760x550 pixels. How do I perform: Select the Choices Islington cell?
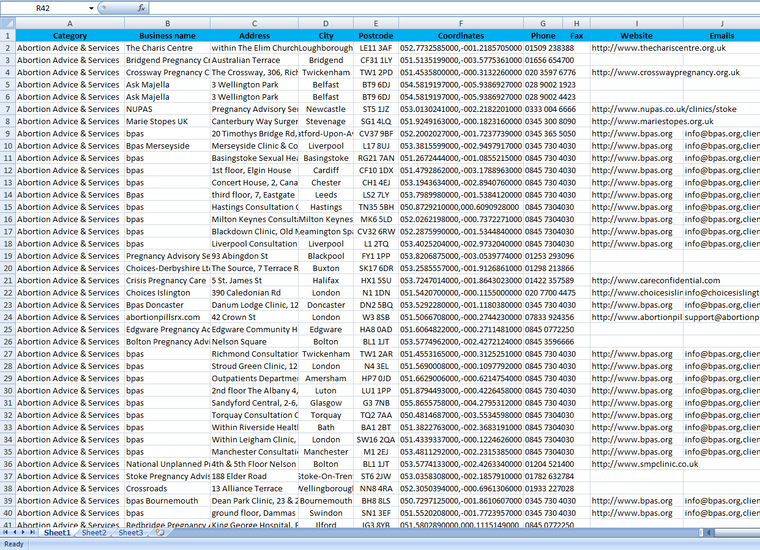point(167,293)
